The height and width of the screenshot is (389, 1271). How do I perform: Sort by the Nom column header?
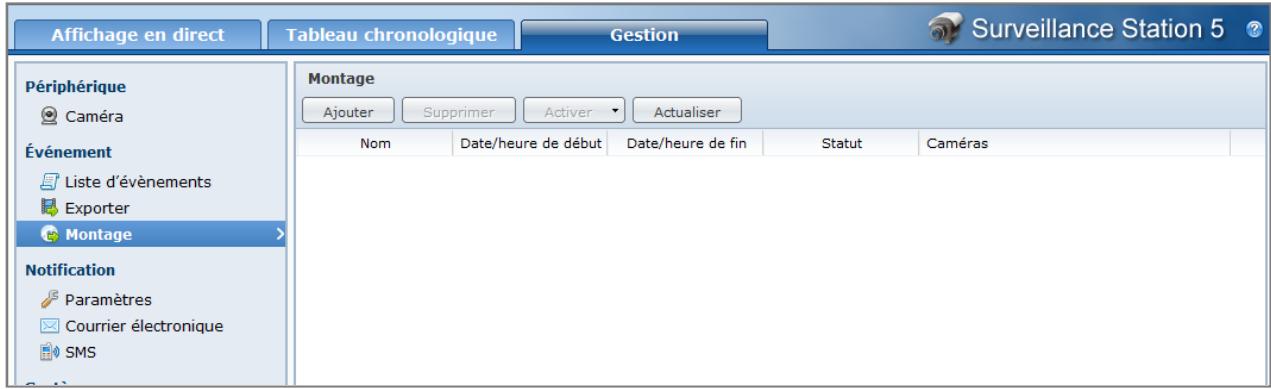point(374,144)
